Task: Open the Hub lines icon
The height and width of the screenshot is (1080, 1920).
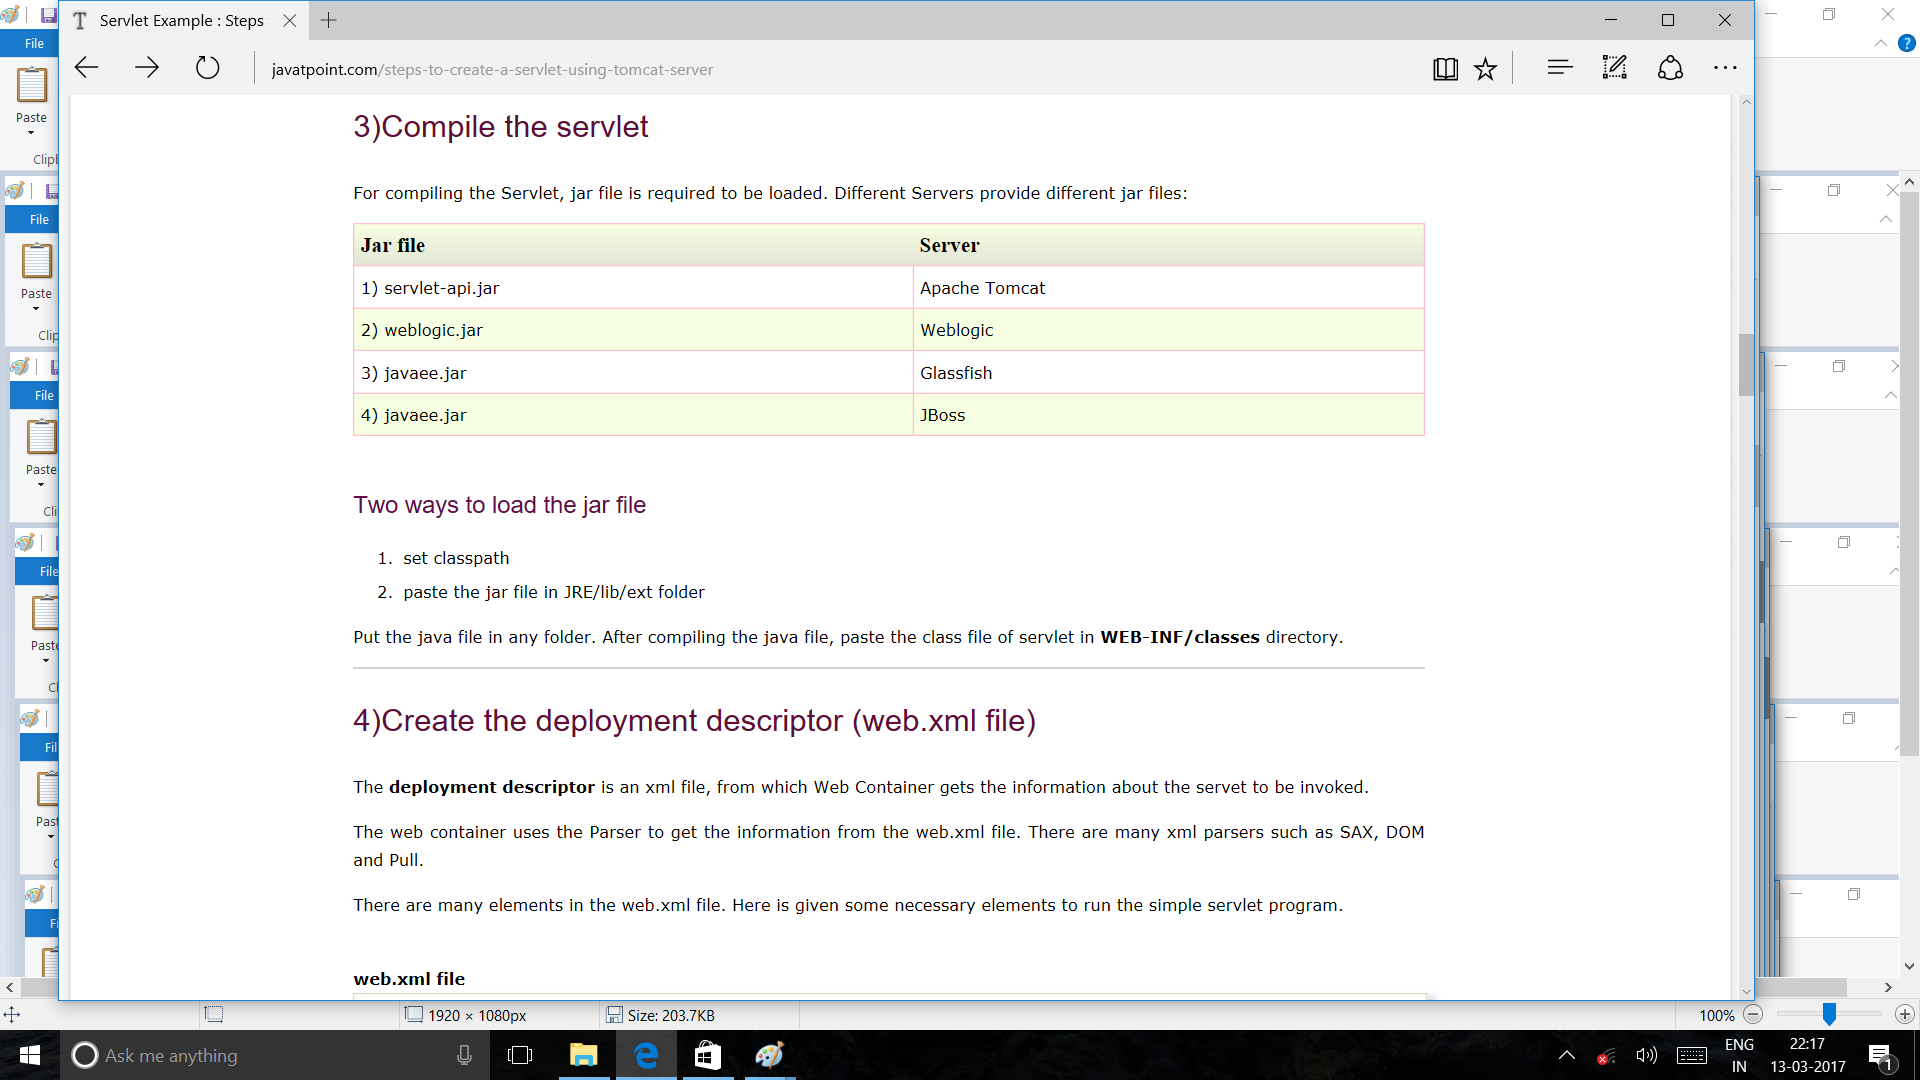Action: point(1559,68)
